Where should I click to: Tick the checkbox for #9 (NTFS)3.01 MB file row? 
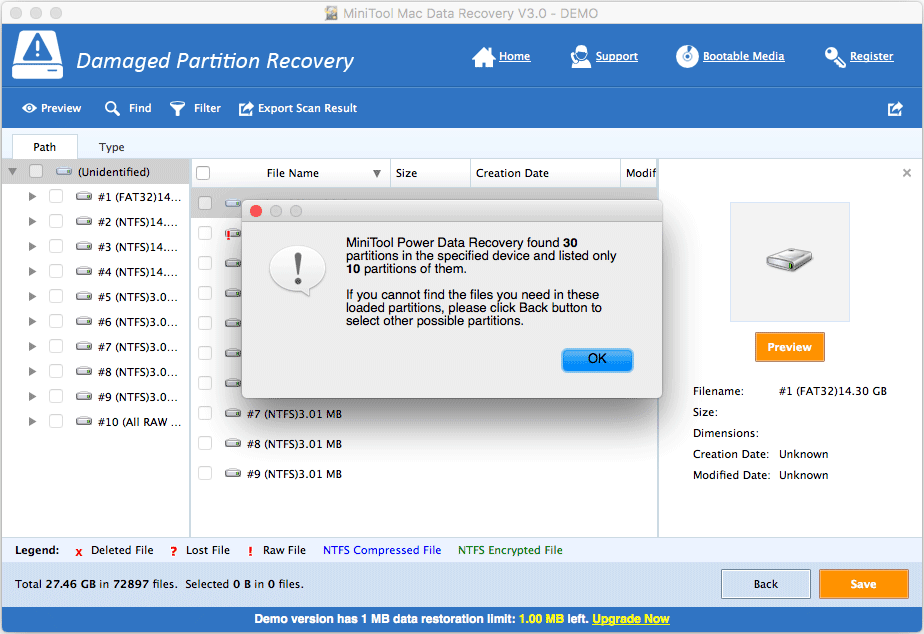pyautogui.click(x=204, y=473)
